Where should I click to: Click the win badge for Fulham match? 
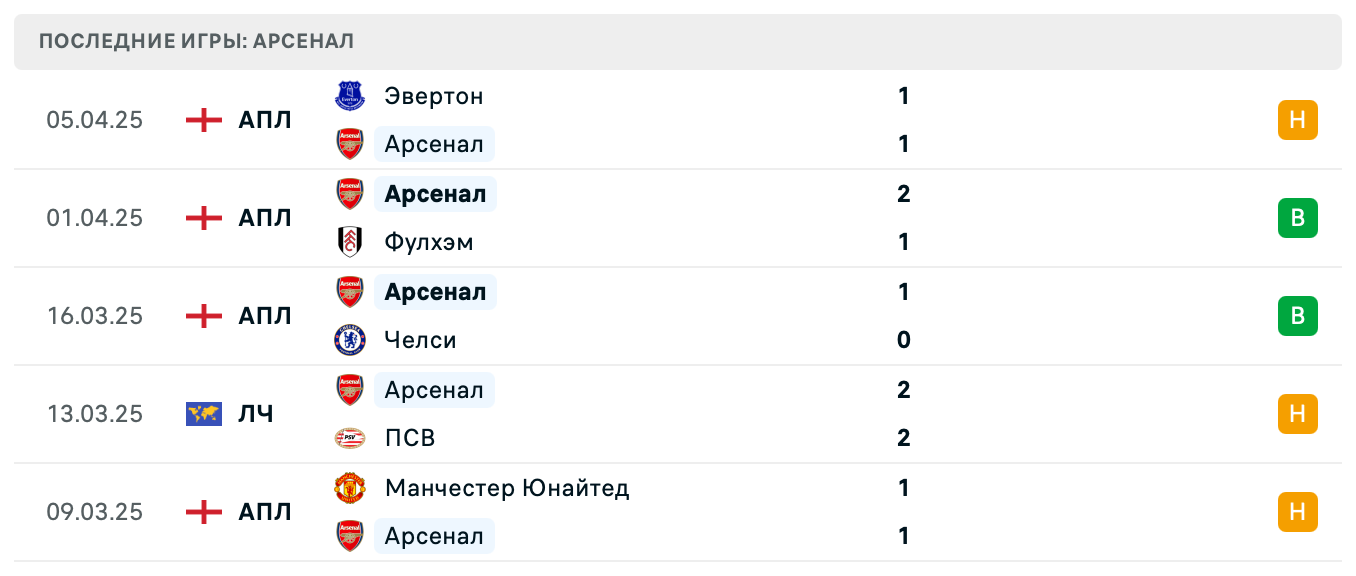[1297, 218]
